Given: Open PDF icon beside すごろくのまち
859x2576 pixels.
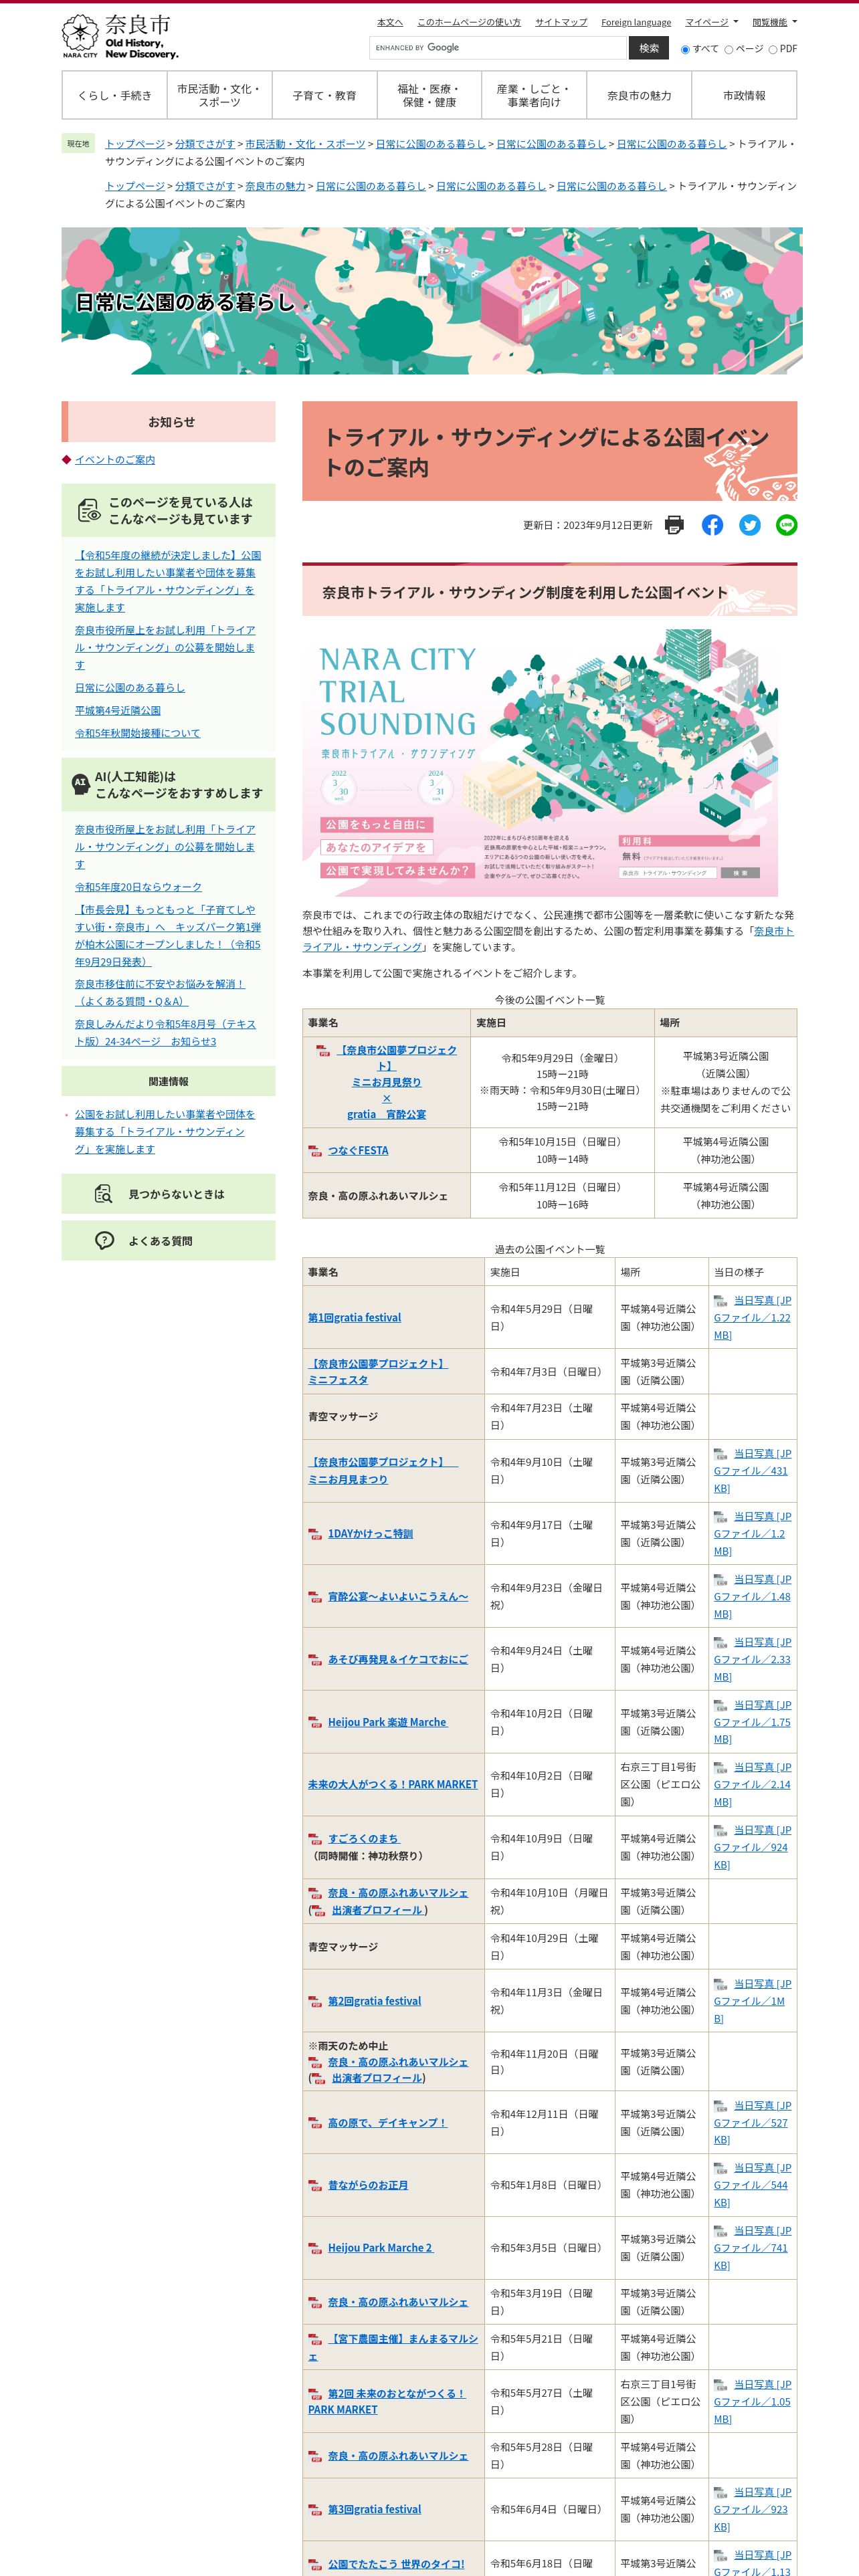Looking at the screenshot, I should tap(315, 1839).
